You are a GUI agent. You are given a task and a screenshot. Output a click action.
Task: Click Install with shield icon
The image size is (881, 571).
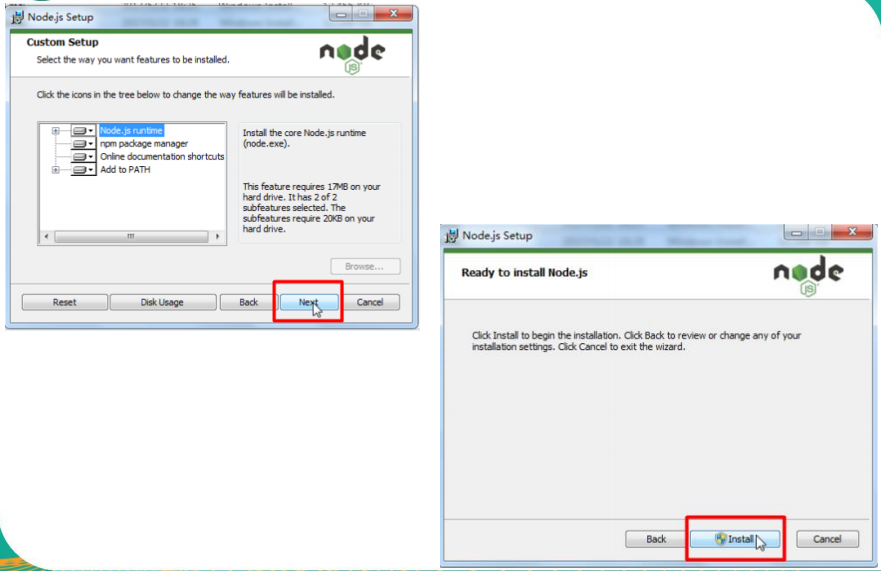tap(735, 539)
